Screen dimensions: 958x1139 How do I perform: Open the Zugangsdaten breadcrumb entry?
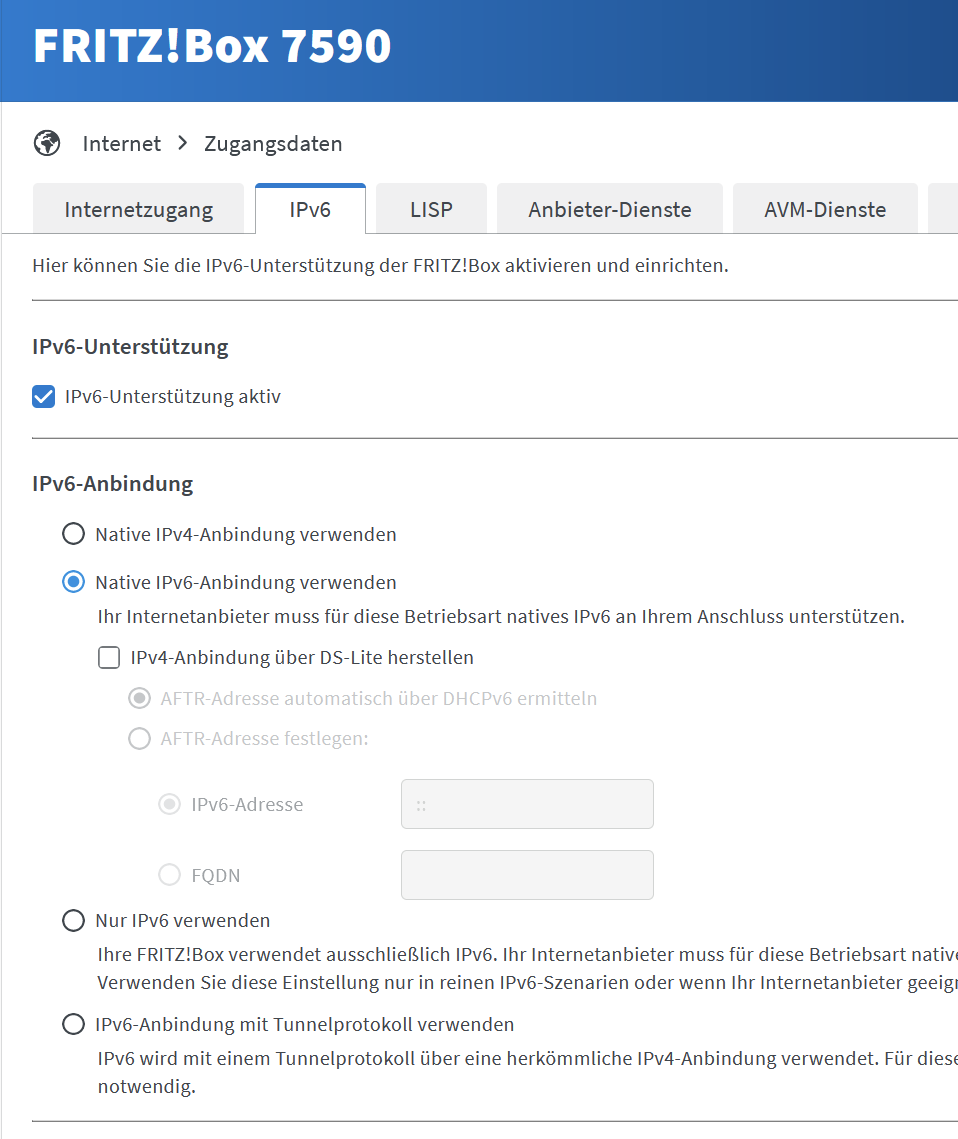coord(273,144)
